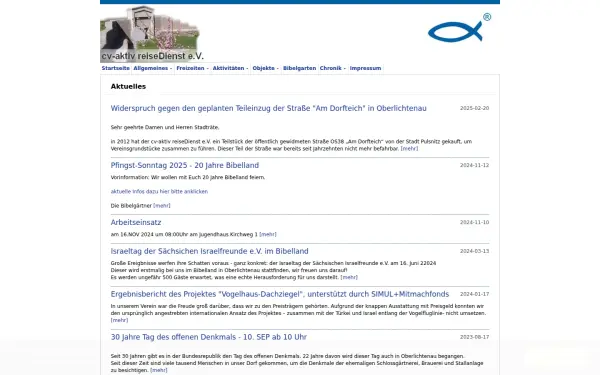Click [mehr] after 'nicht mehr befahrbar'
Viewport: 600px width, 375px height.
point(409,148)
